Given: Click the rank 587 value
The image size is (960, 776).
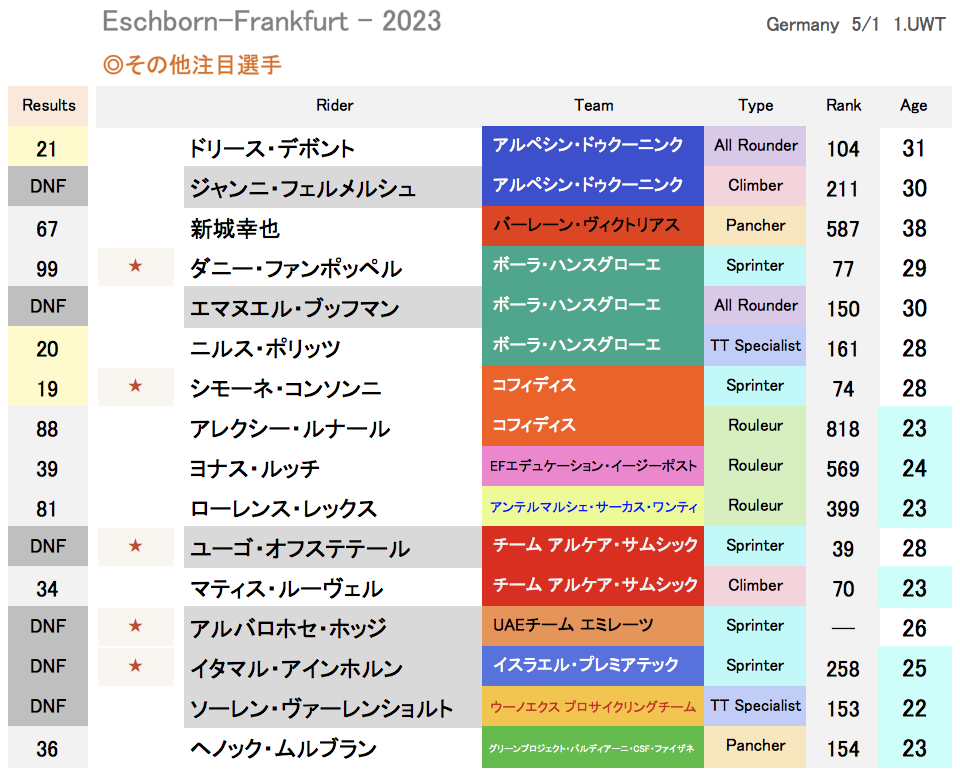Looking at the screenshot, I should 843,229.
